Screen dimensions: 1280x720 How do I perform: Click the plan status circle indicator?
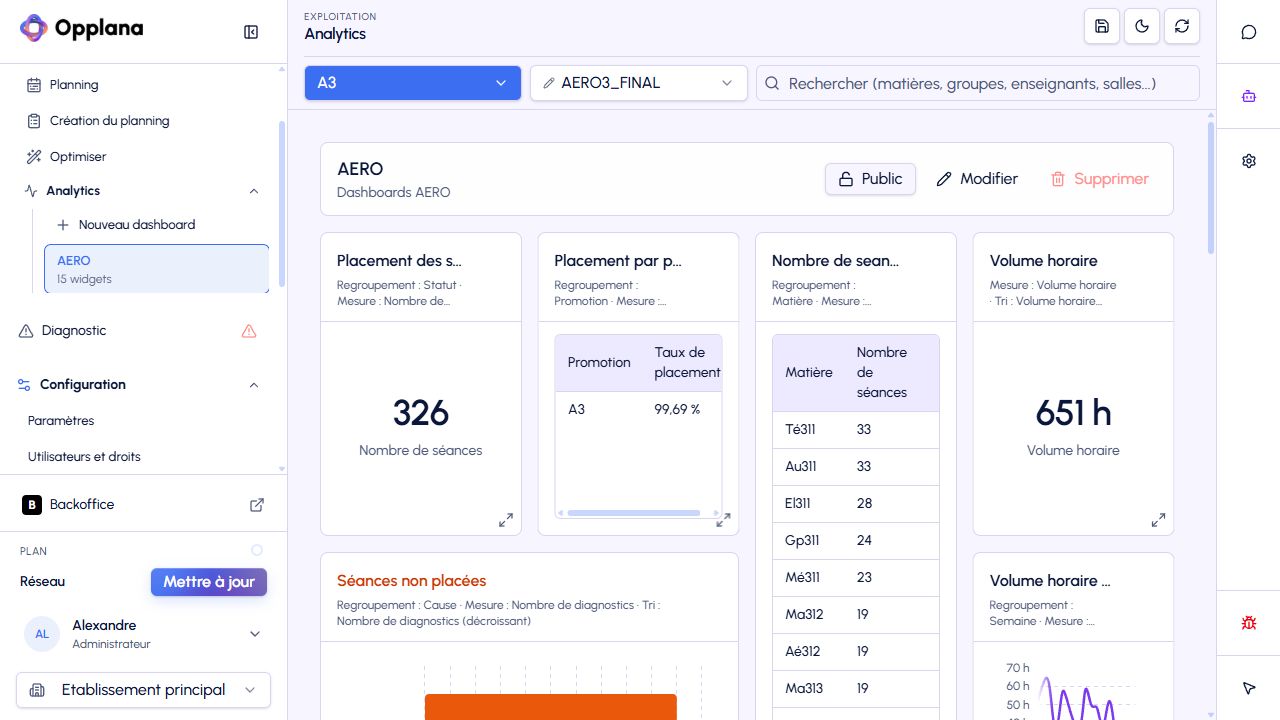click(257, 550)
